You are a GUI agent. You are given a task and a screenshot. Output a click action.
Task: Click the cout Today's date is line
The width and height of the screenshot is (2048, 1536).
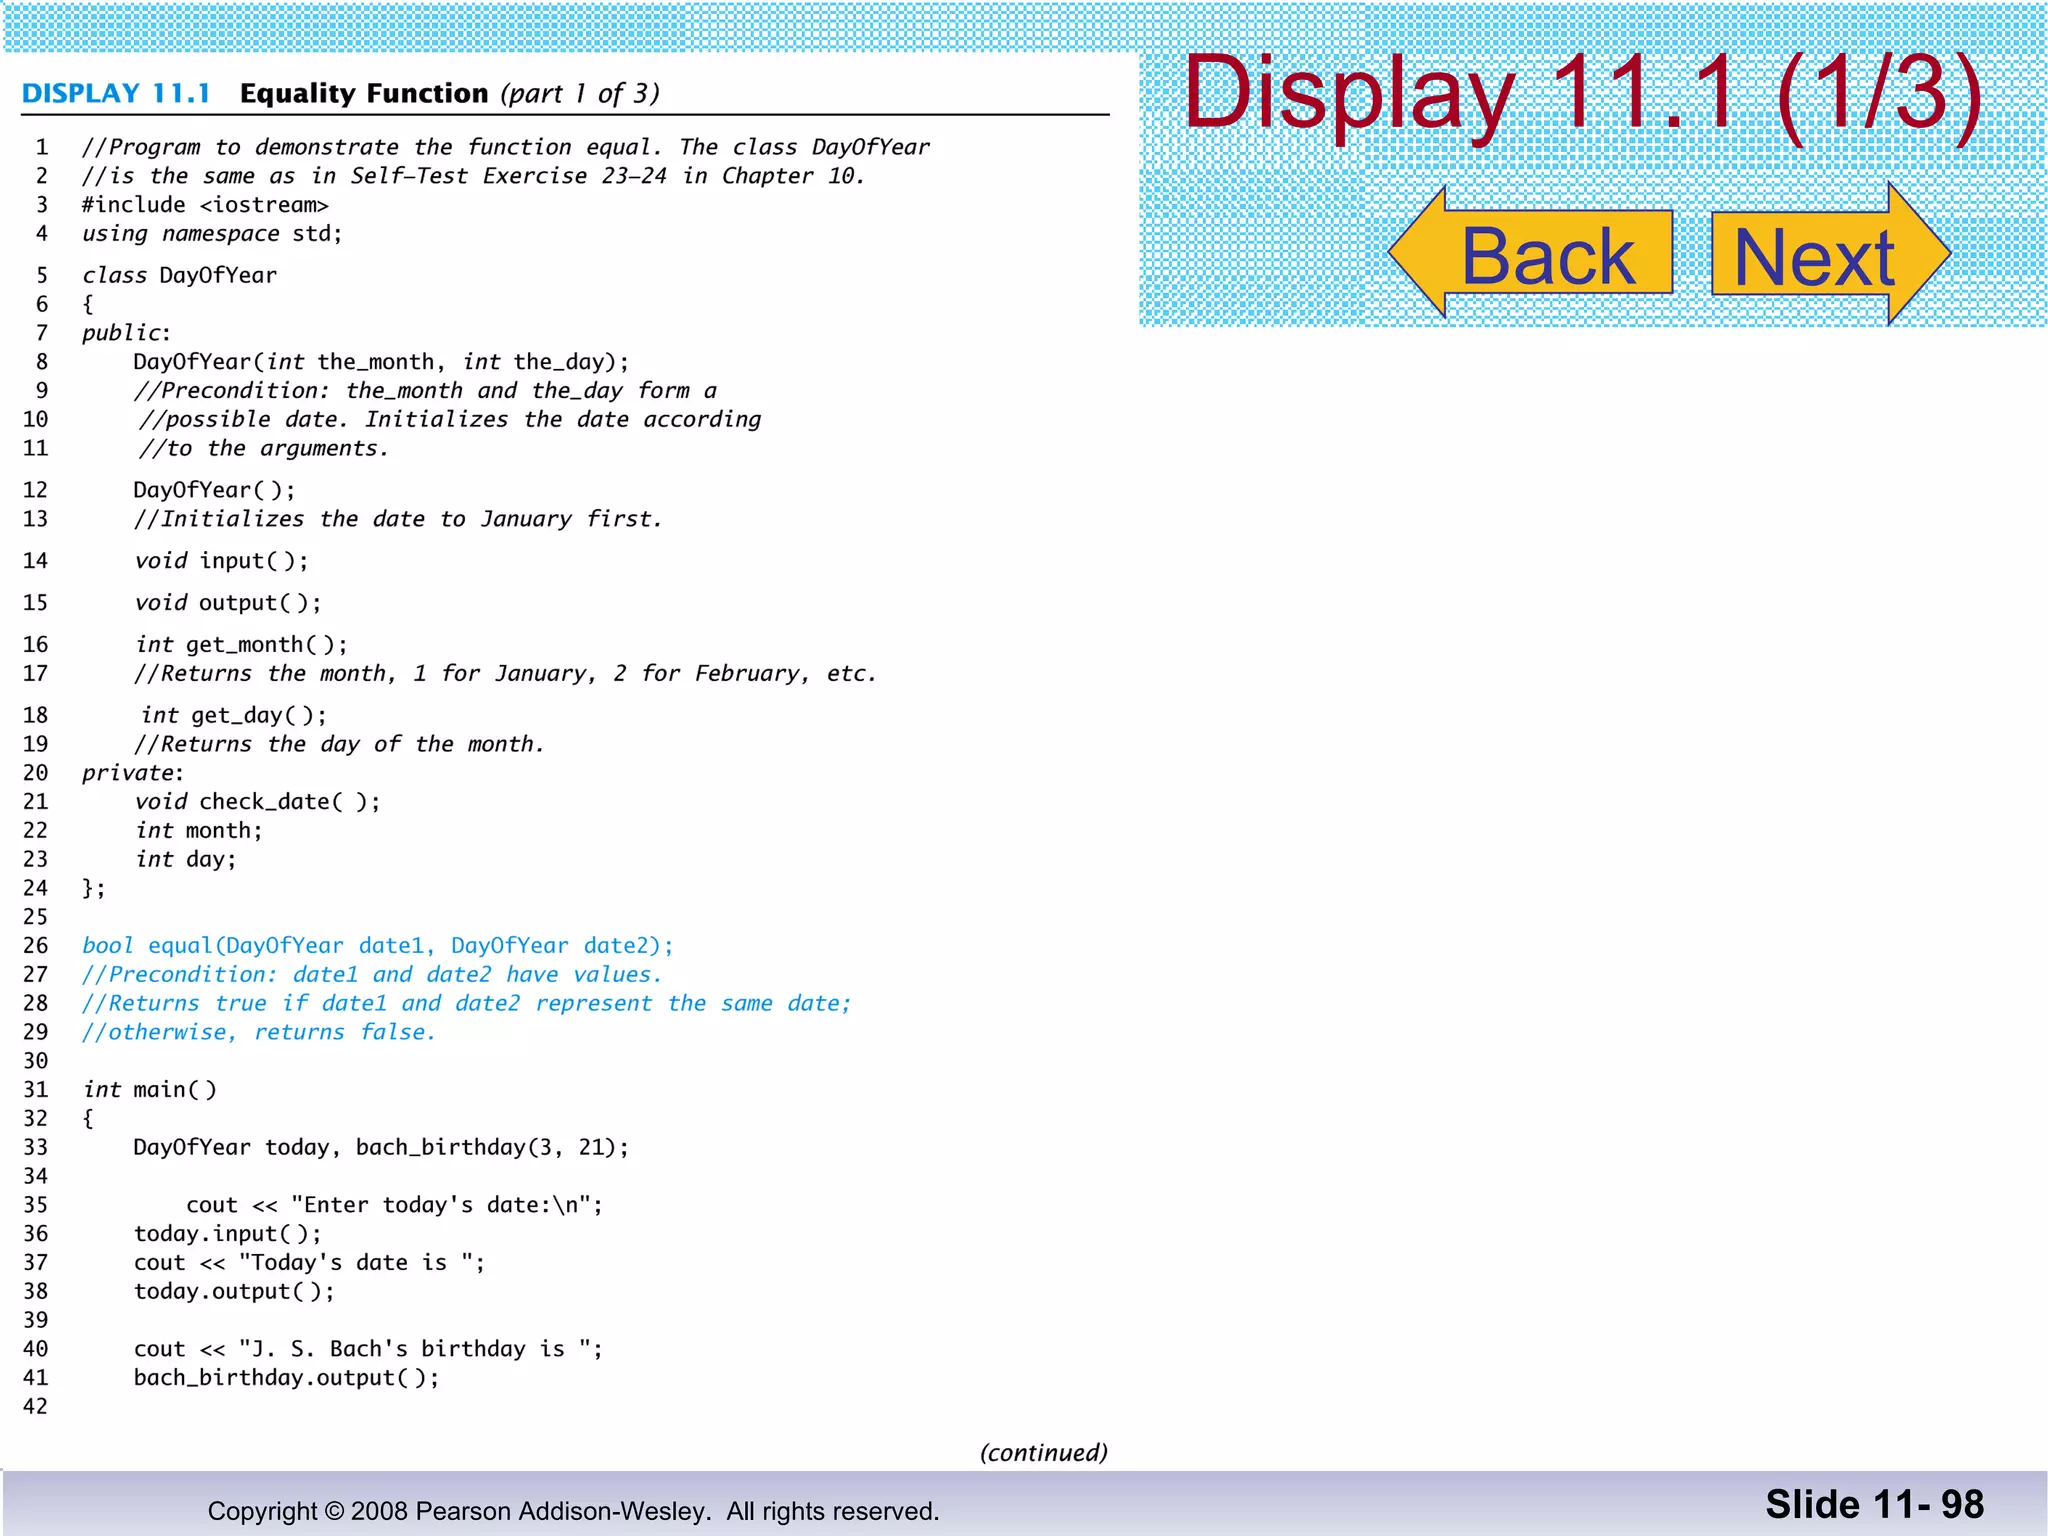[310, 1263]
